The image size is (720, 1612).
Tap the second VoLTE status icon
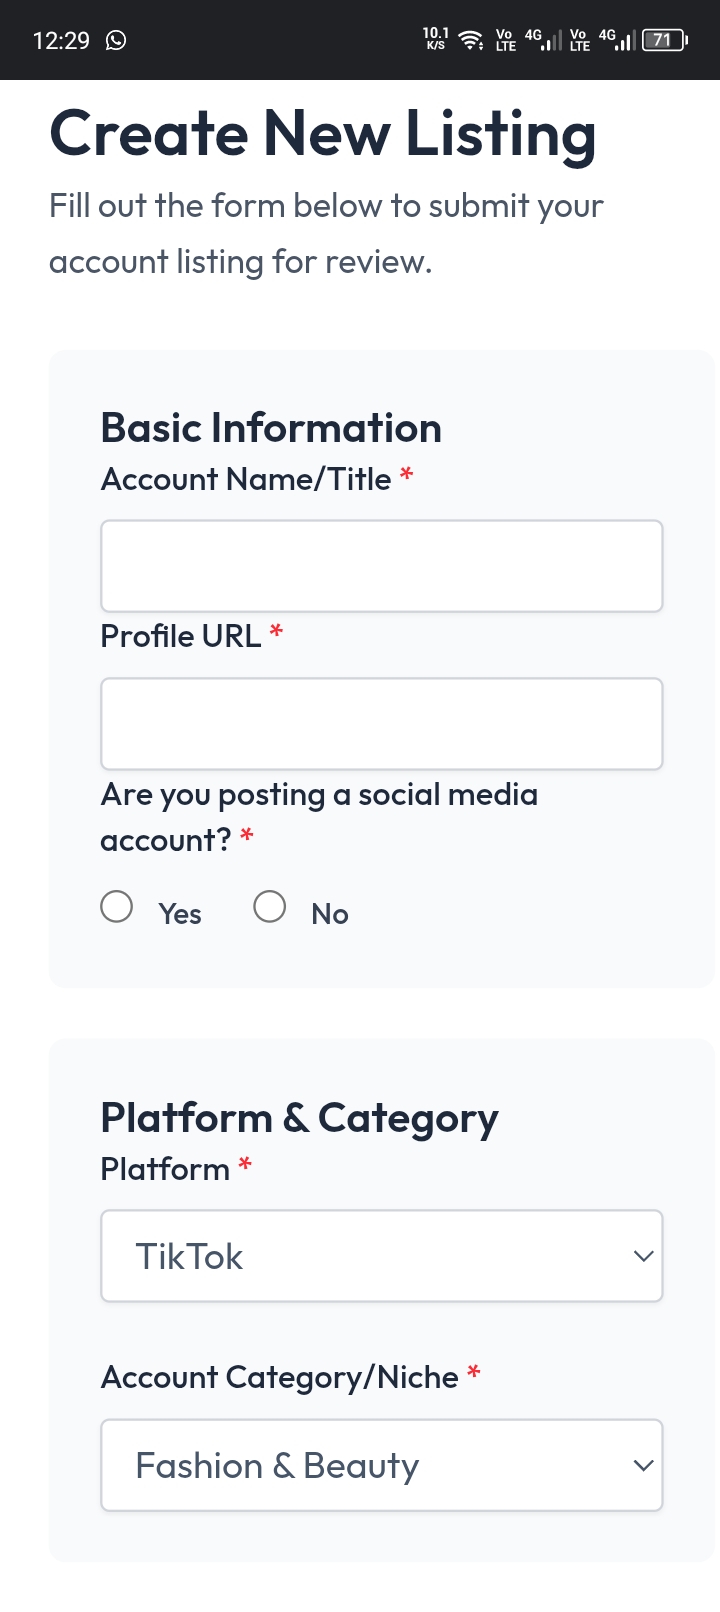tap(579, 40)
